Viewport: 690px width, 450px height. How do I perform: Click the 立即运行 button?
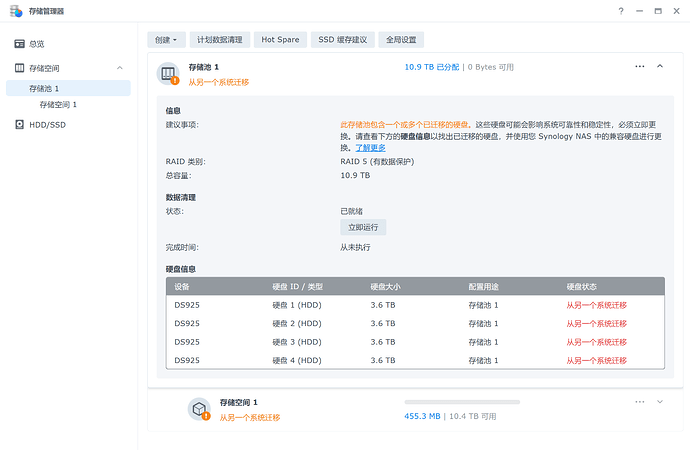click(363, 227)
